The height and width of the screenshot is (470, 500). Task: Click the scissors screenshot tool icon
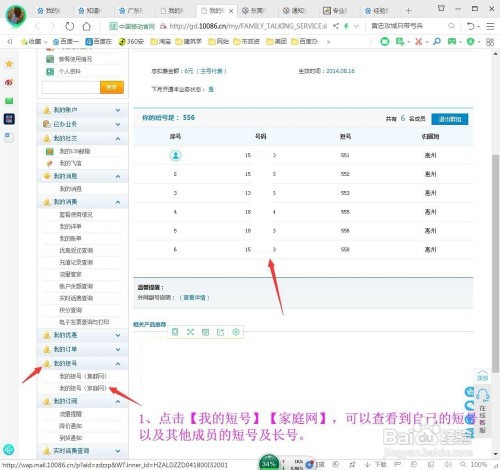tap(418, 42)
